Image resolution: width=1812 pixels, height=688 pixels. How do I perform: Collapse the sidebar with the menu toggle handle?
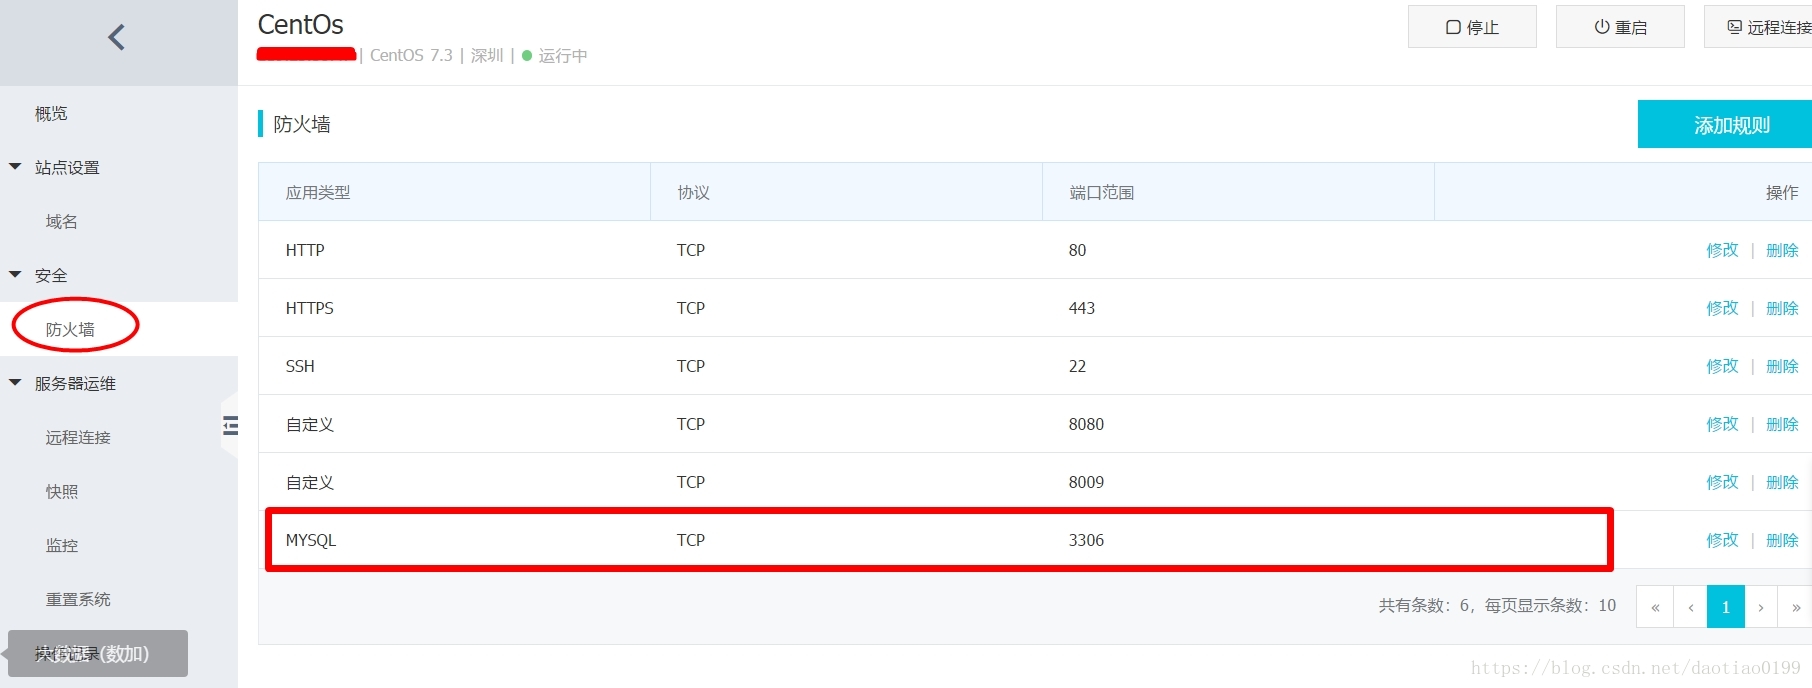point(230,426)
